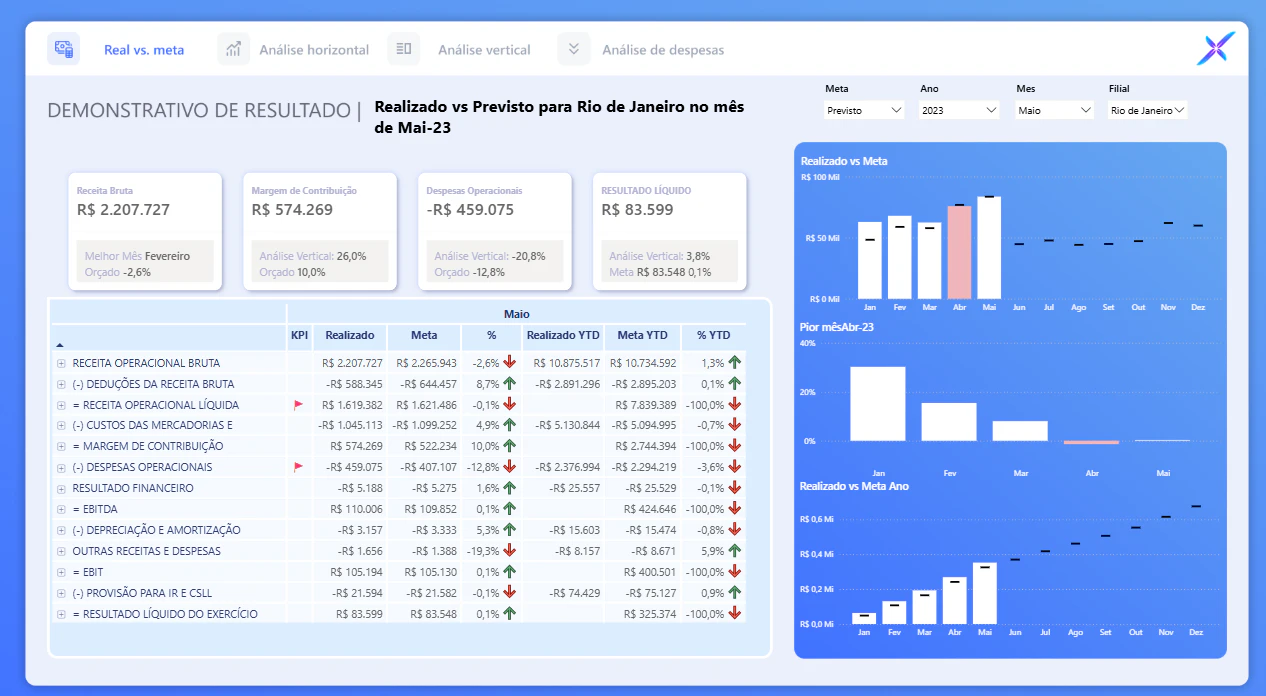Select the Margem de Contribuição R$ 574.269 card
The image size is (1266, 696).
pyautogui.click(x=320, y=231)
